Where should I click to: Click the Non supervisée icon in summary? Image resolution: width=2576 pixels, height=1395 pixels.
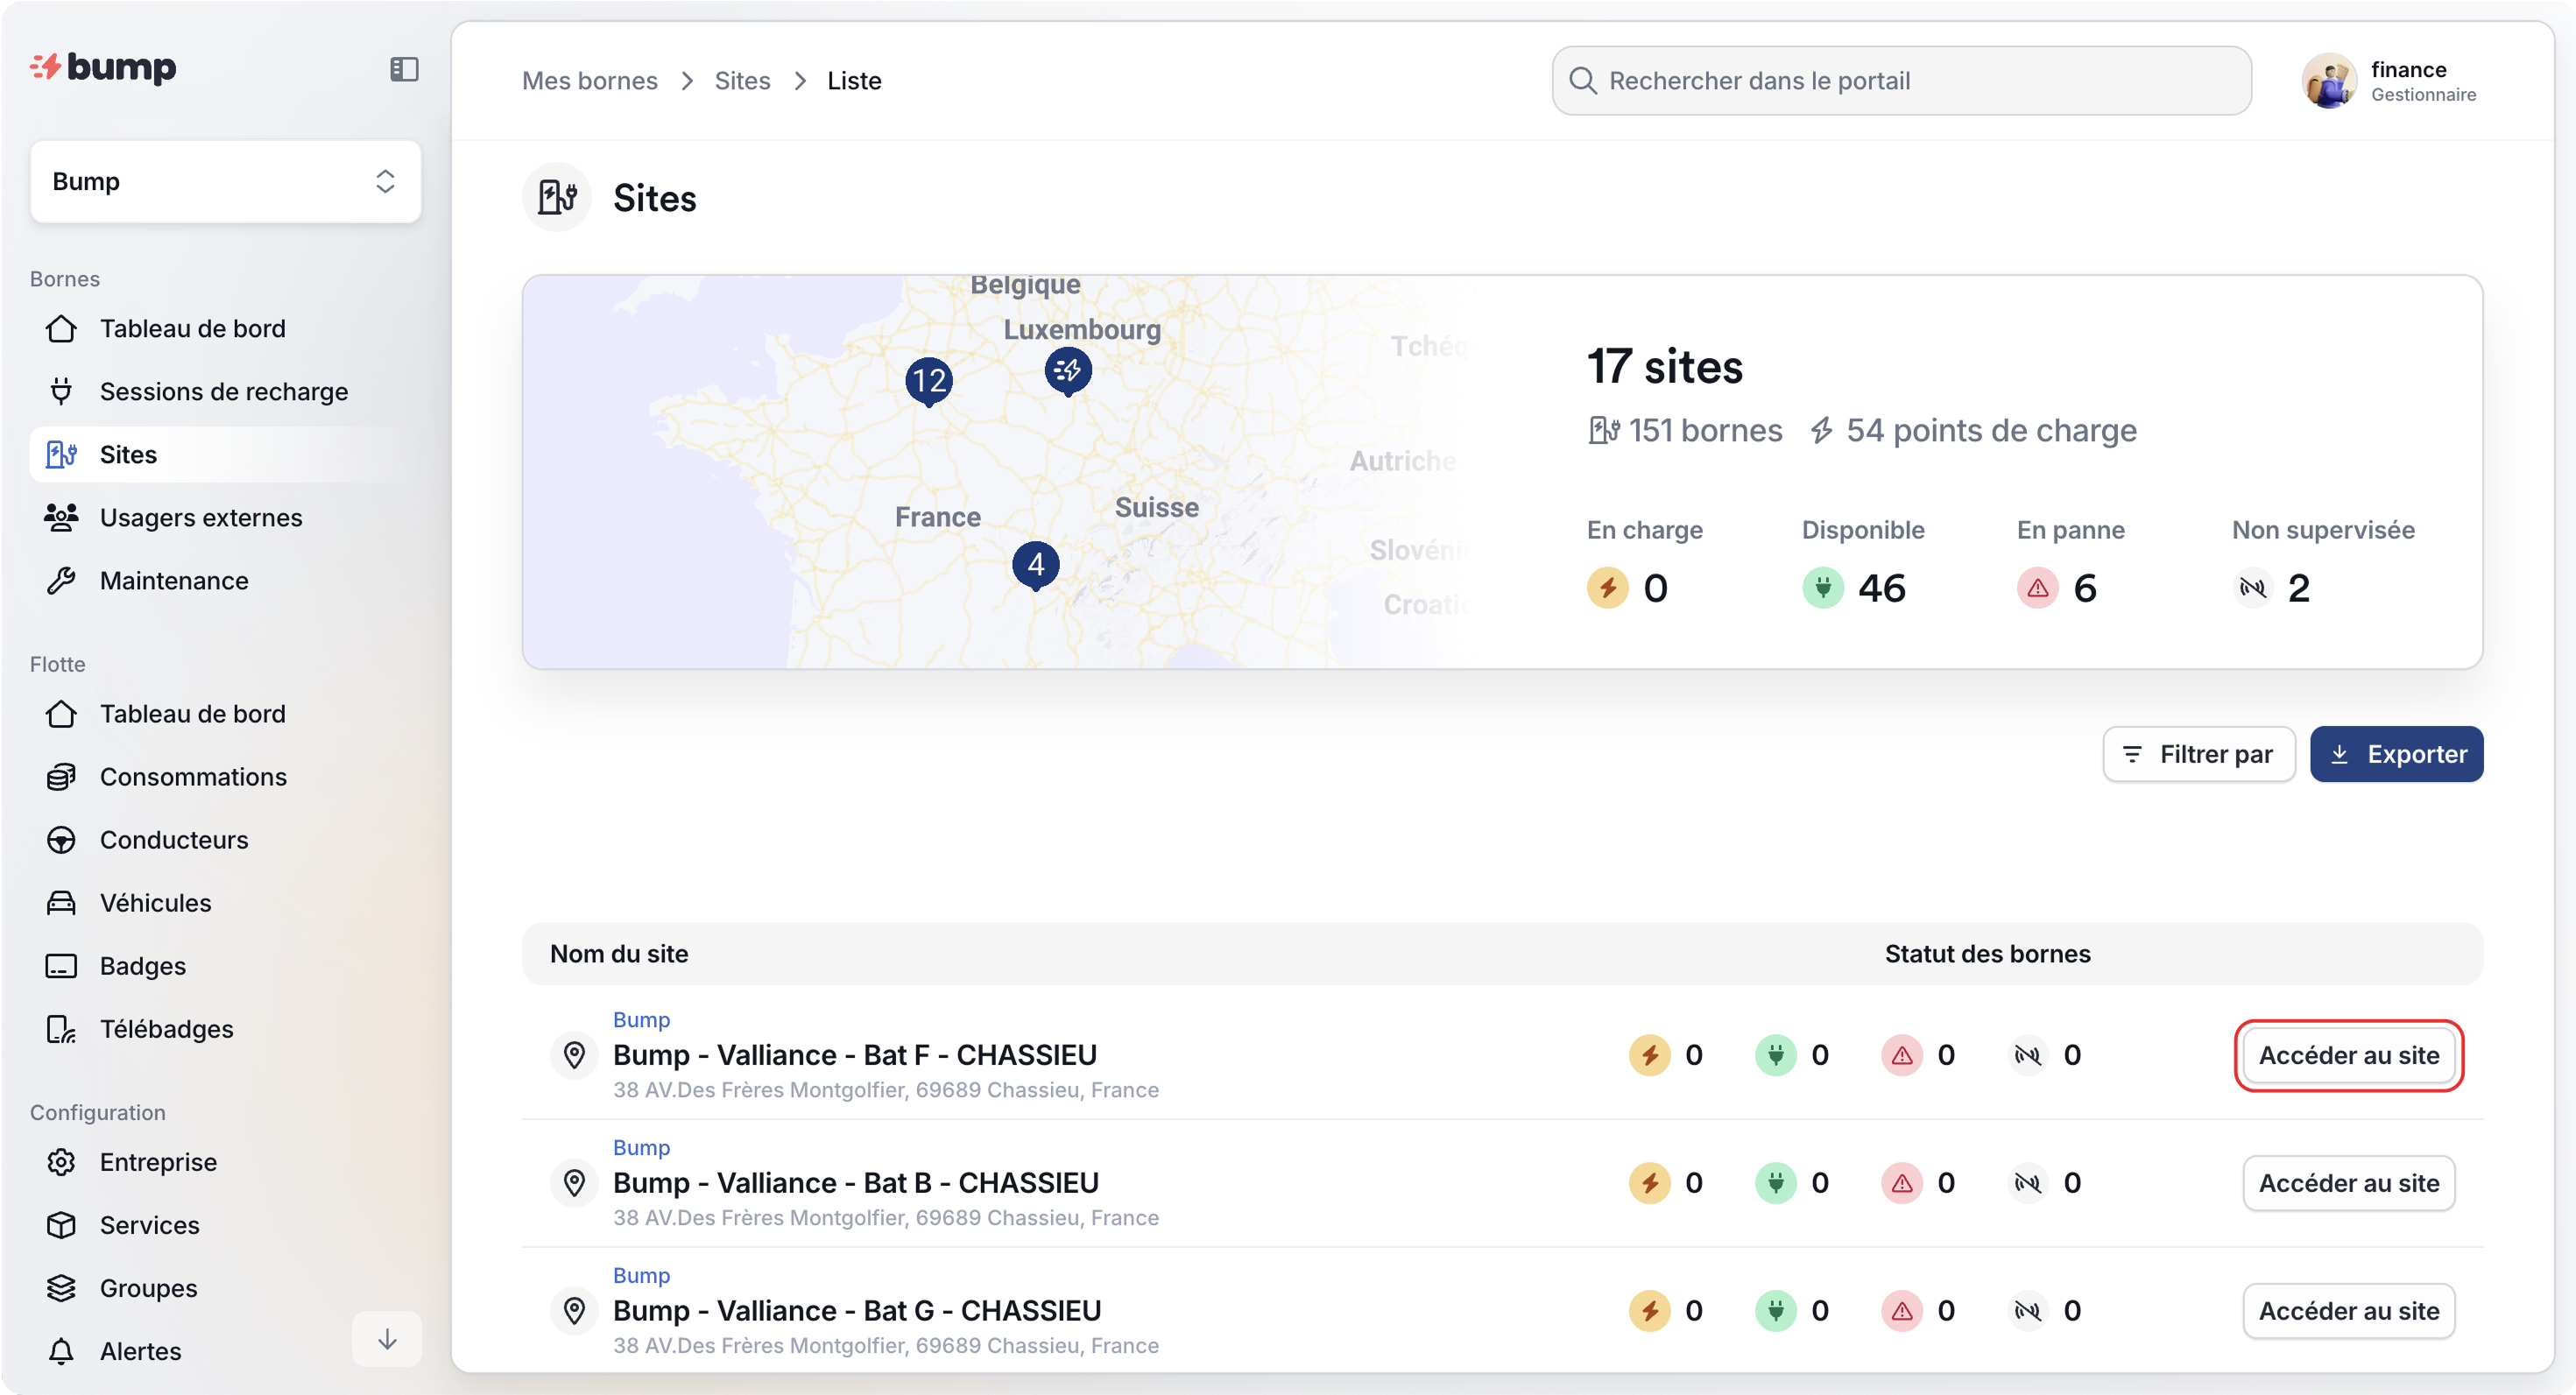(x=2252, y=588)
